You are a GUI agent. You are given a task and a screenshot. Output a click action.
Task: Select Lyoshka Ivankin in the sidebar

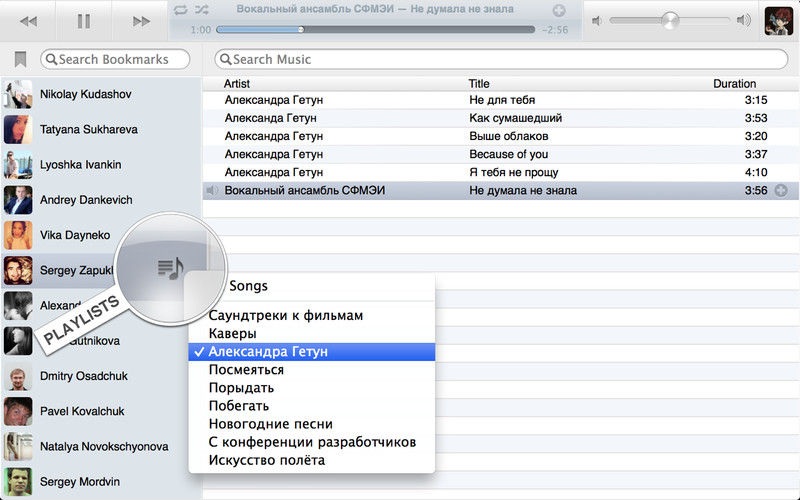[x=101, y=165]
